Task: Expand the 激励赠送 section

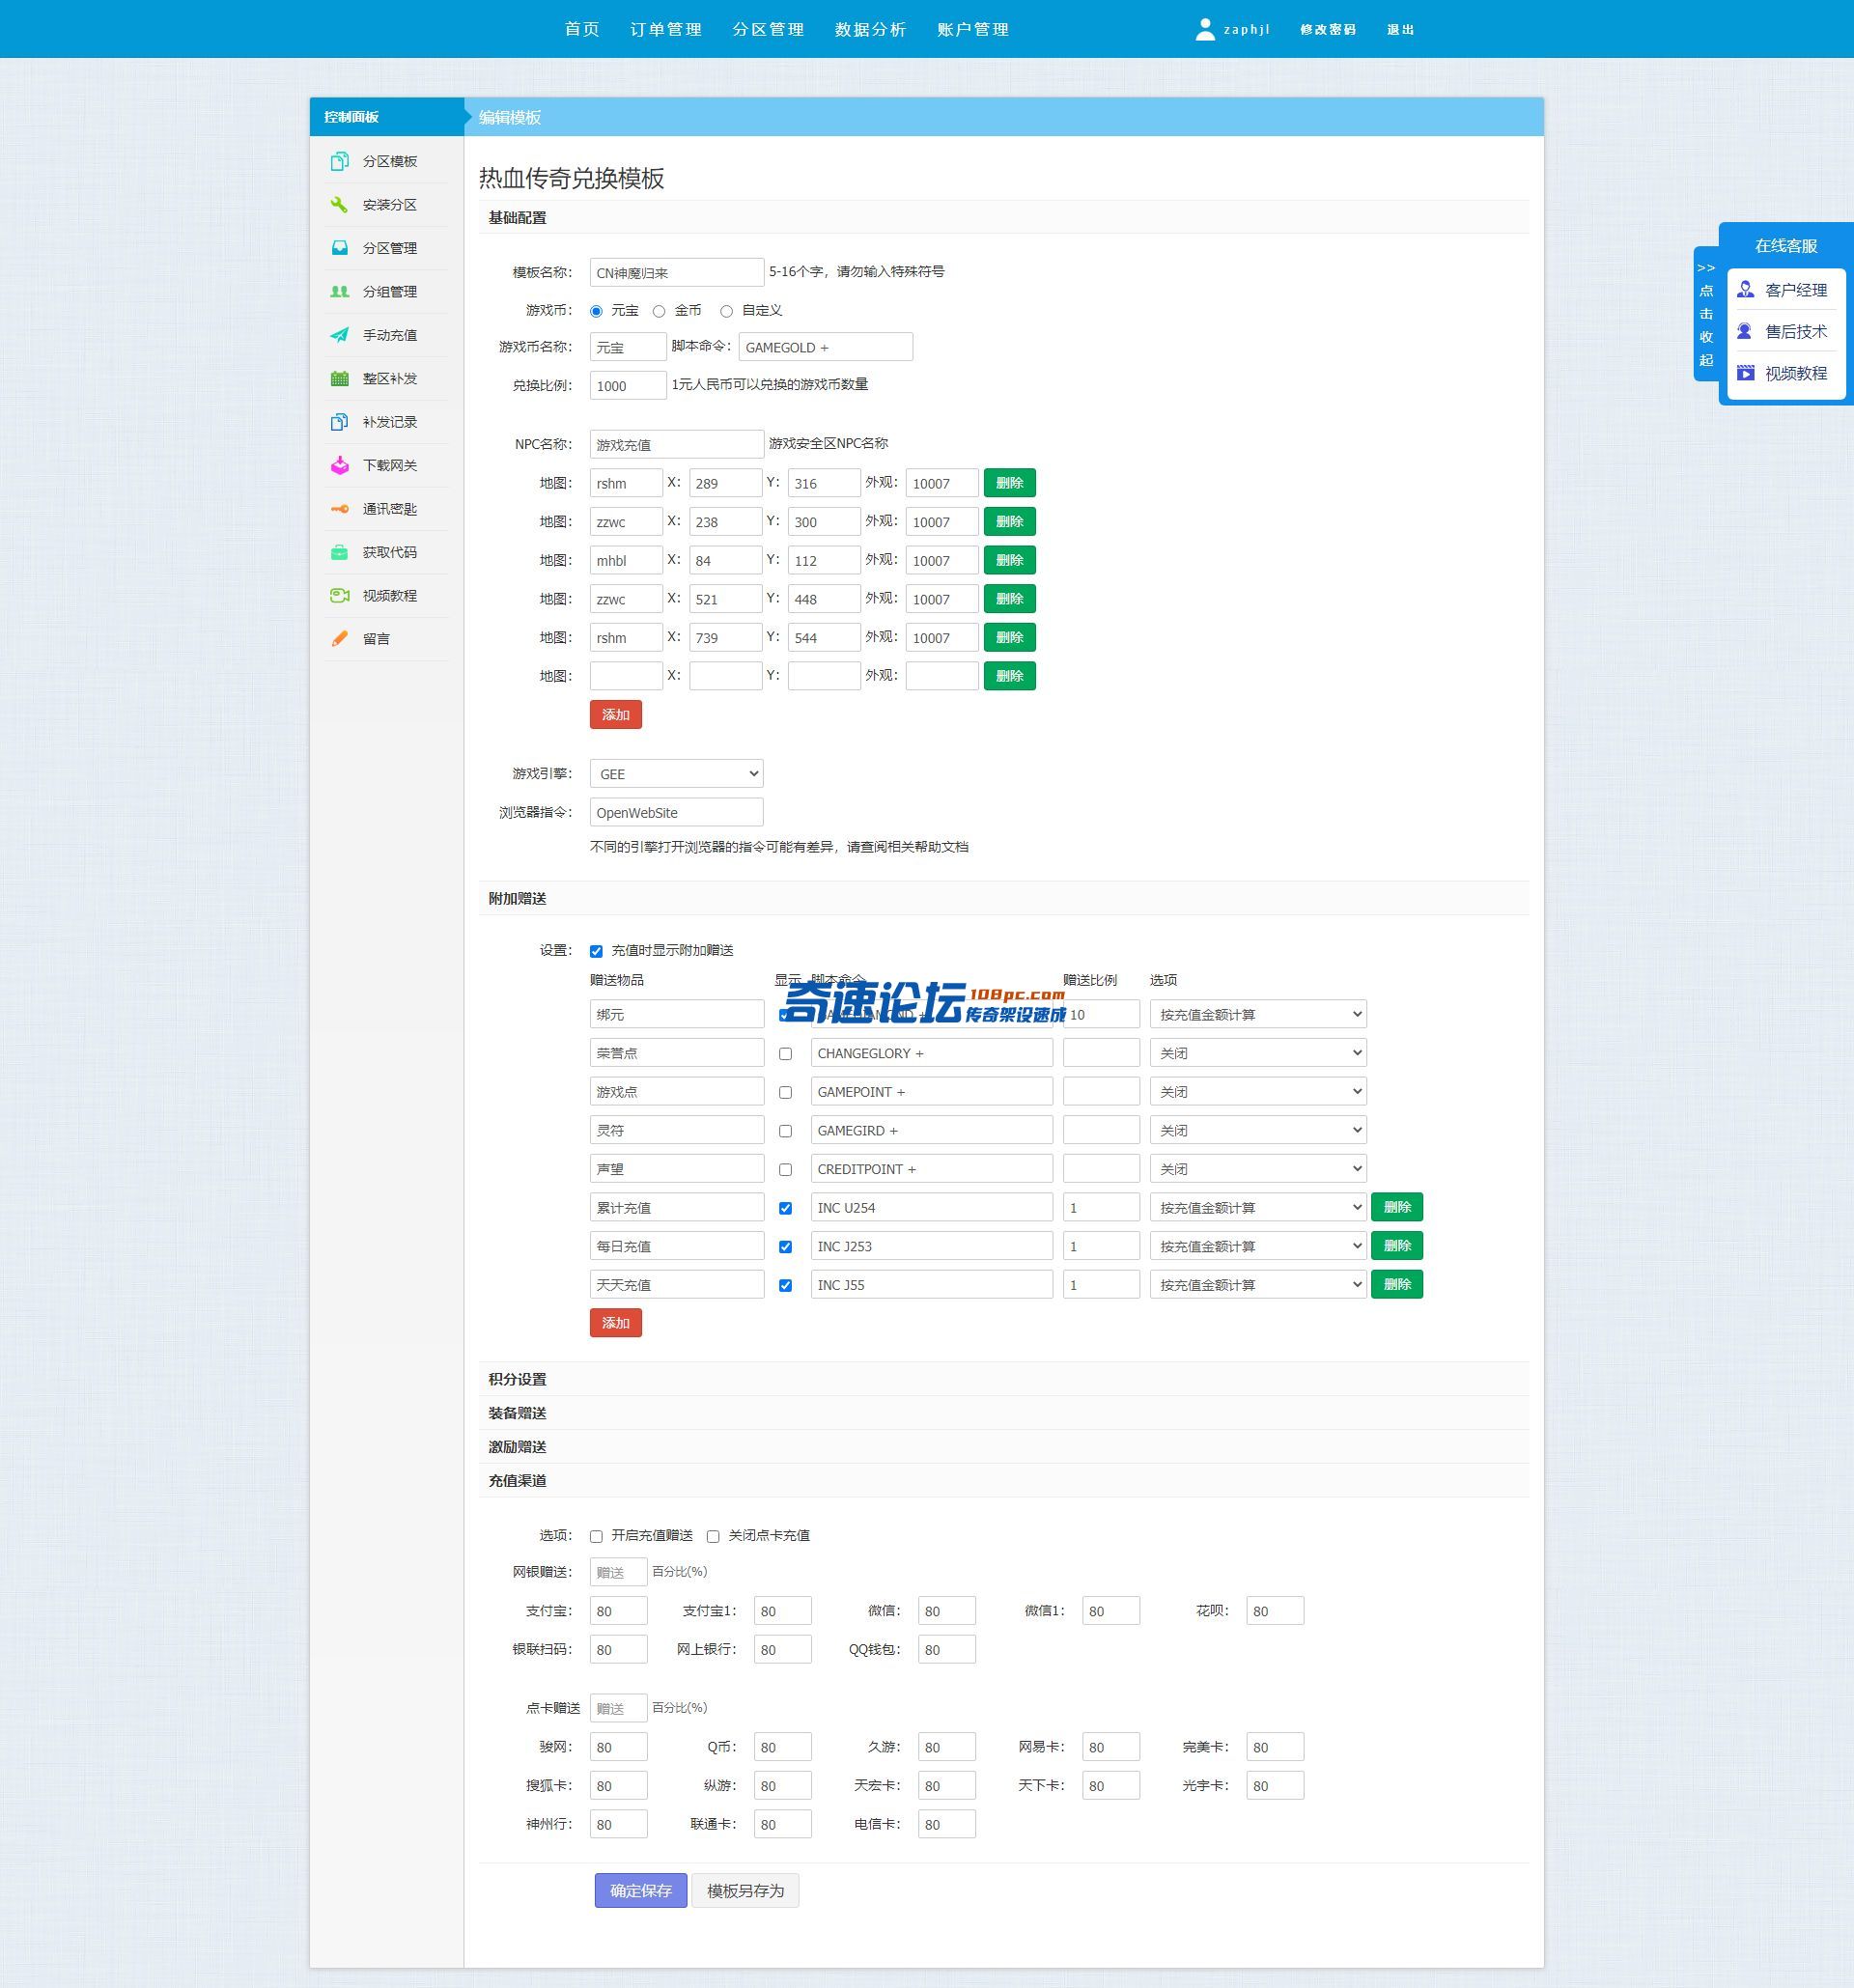Action: pyautogui.click(x=1004, y=1448)
